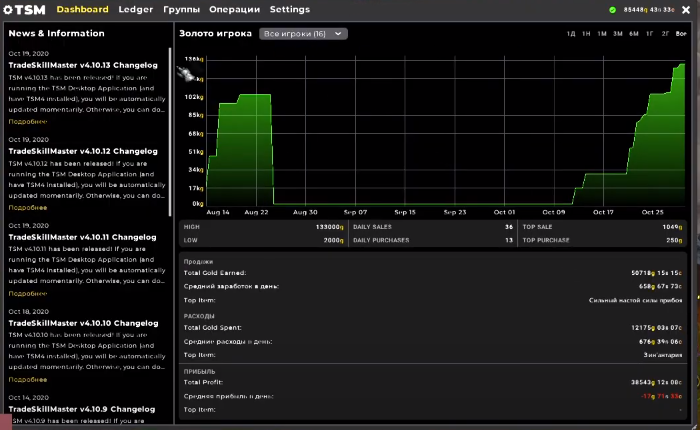Viewport: 700px width, 430px height.
Task: Click the 102kg label on graph y-axis
Action: click(x=194, y=97)
